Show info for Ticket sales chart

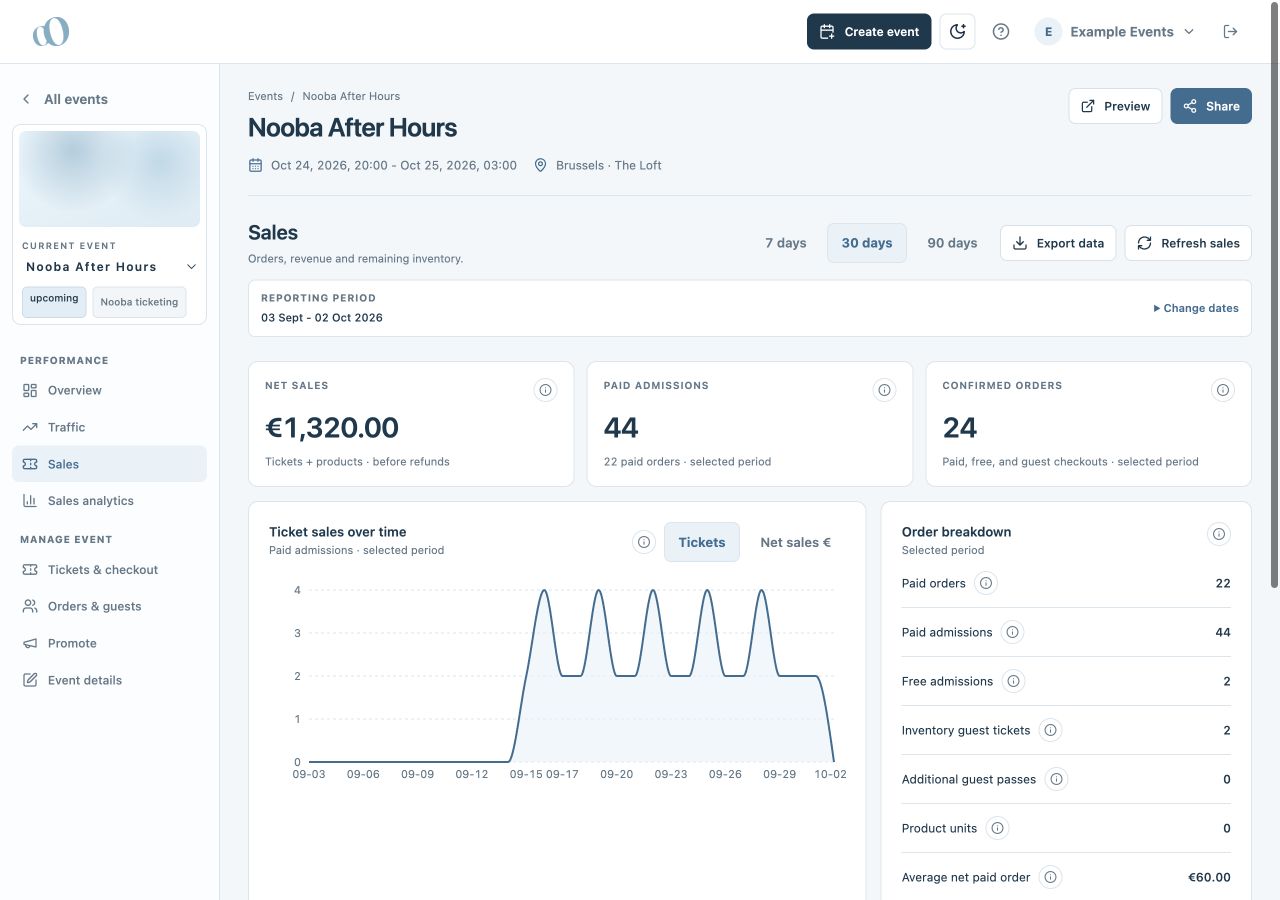point(644,542)
